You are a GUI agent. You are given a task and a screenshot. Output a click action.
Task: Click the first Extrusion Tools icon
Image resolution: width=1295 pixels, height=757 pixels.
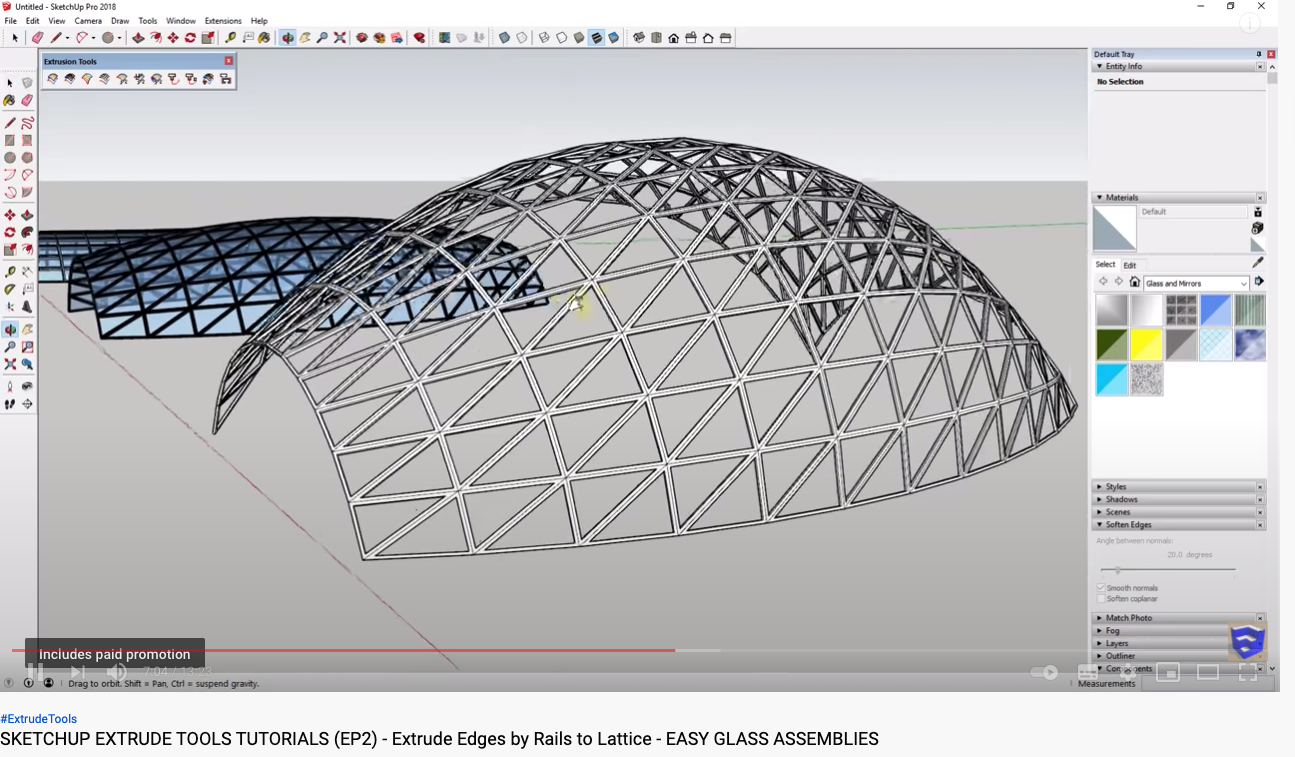click(x=52, y=79)
